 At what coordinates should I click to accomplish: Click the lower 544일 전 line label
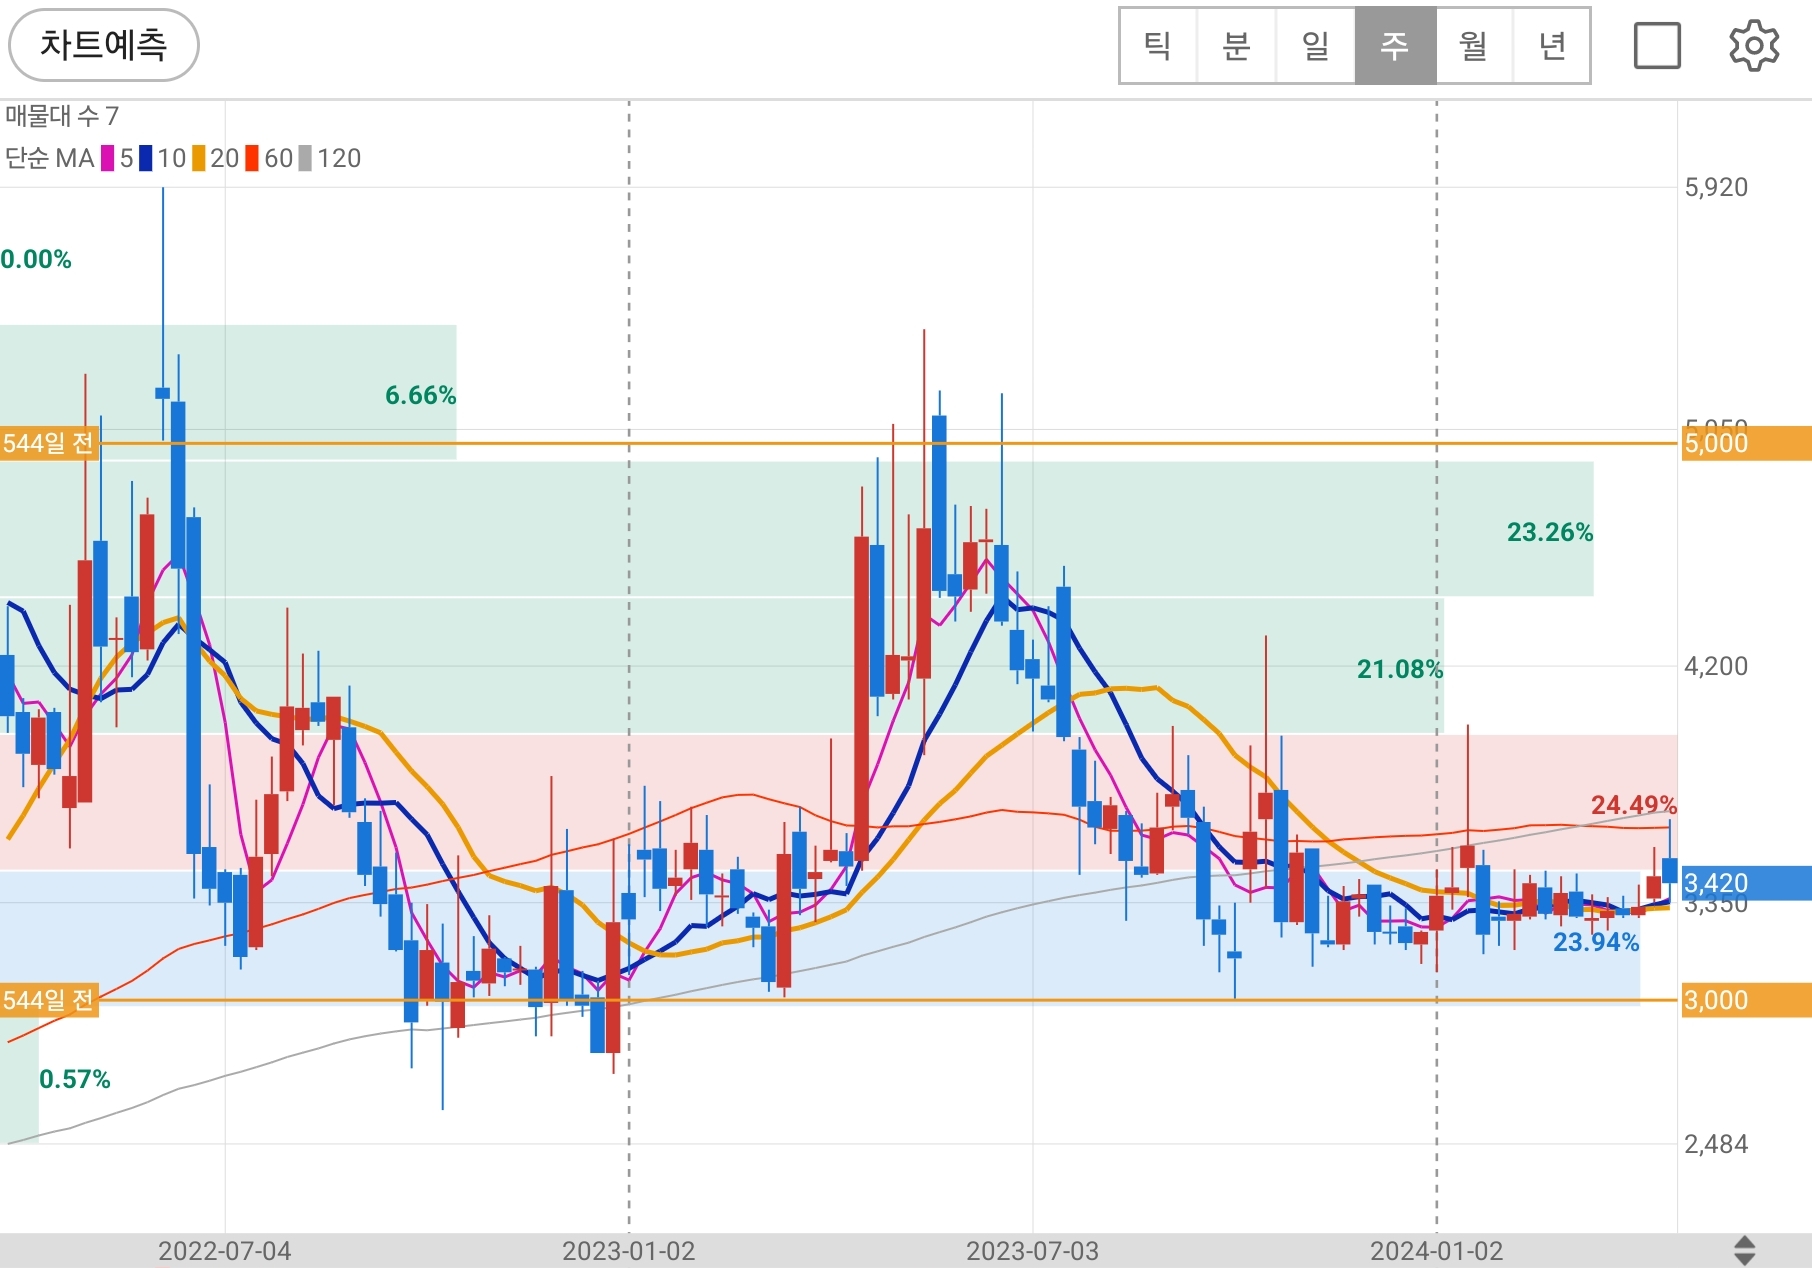[49, 1000]
